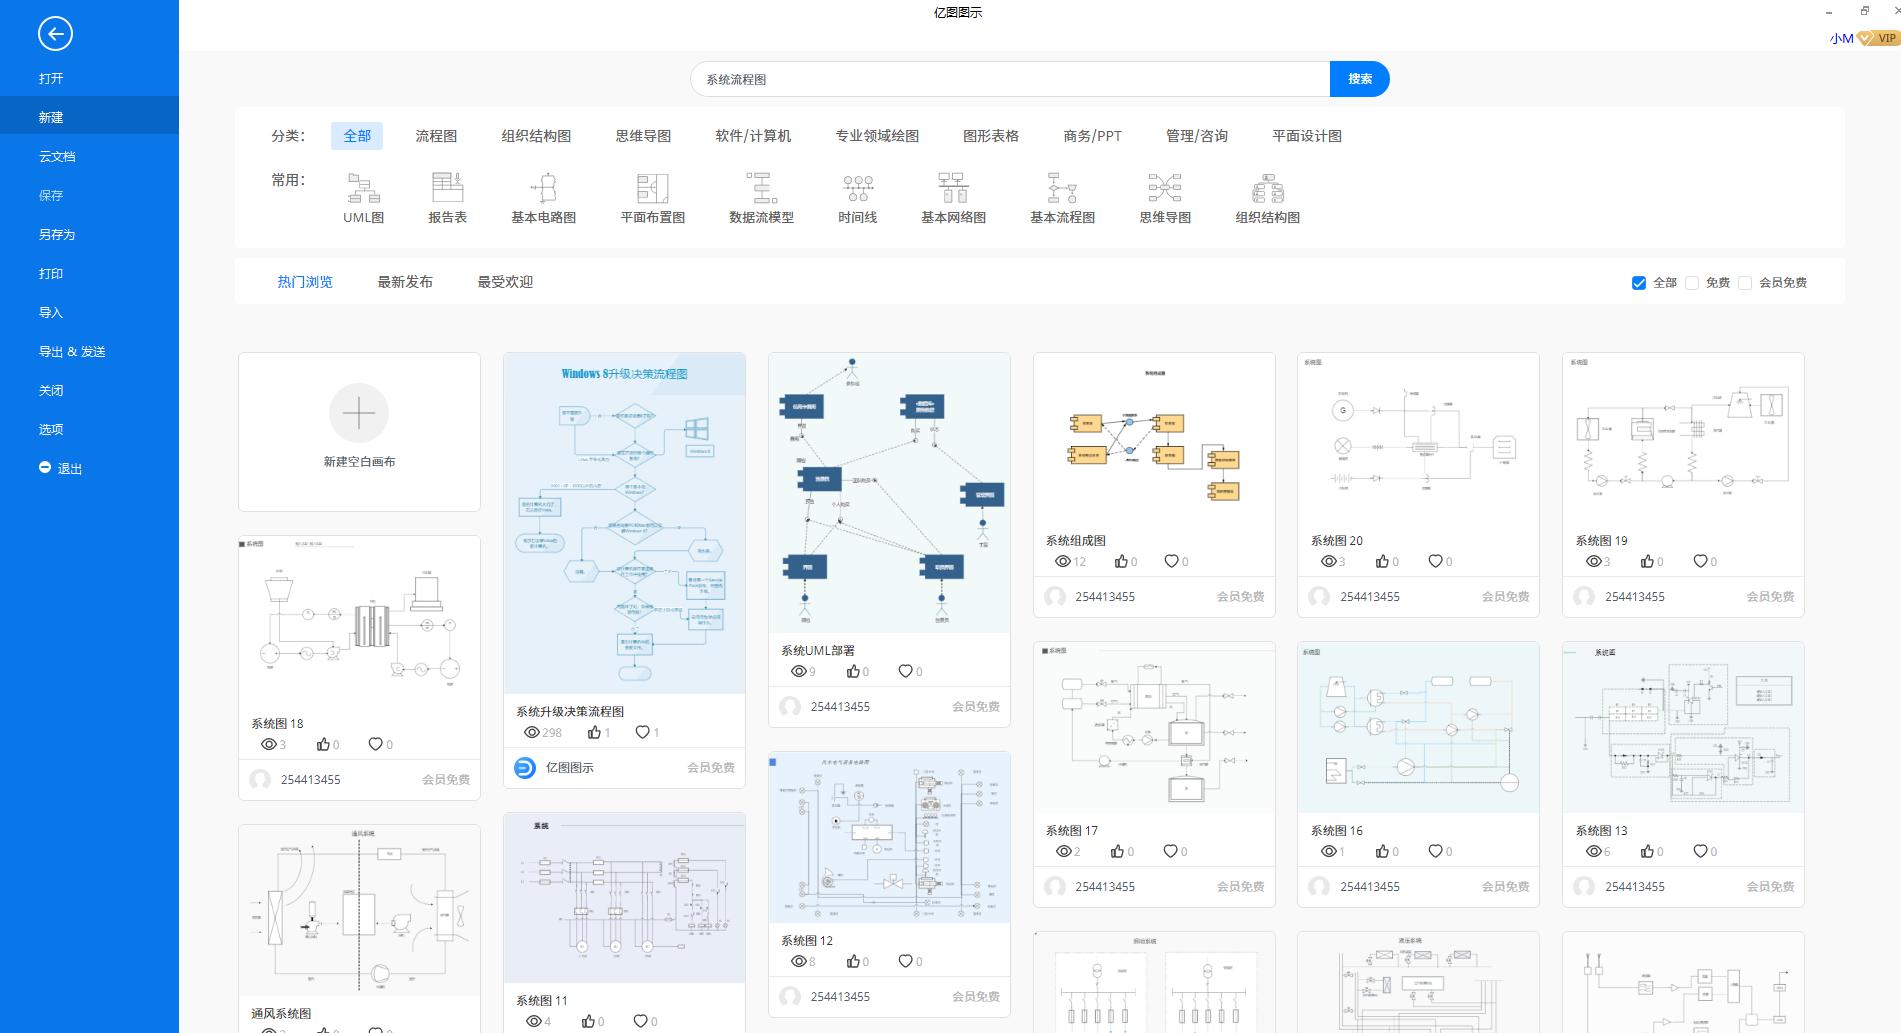Click the back arrow at top left

[57, 33]
